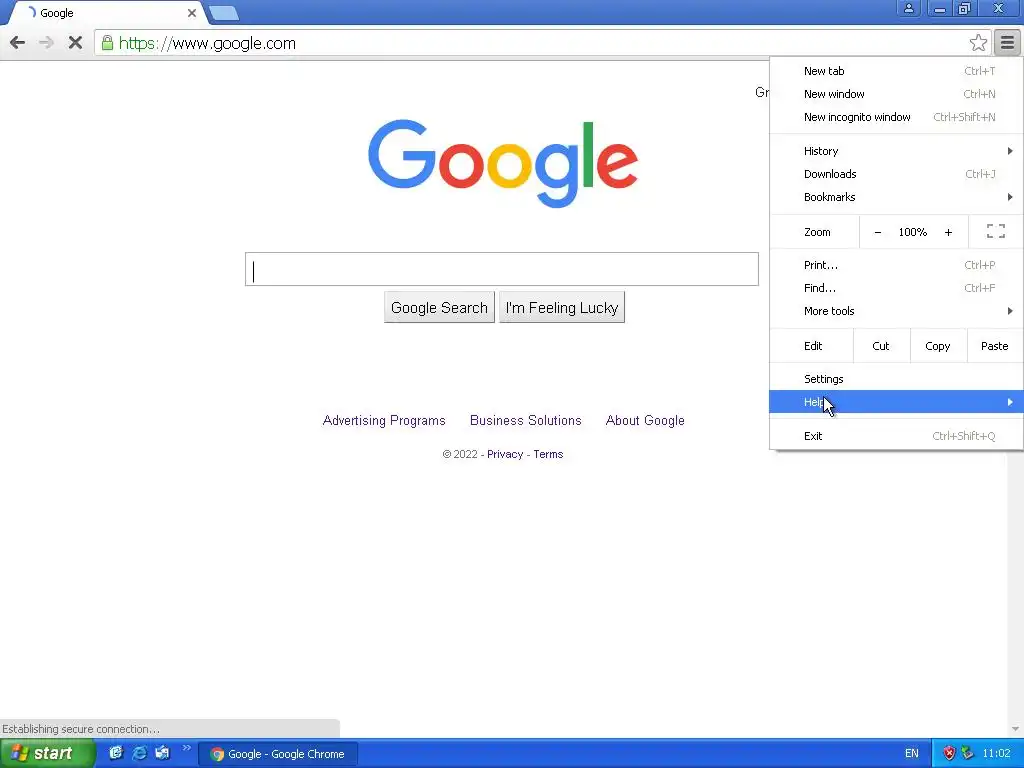The width and height of the screenshot is (1024, 768).
Task: Click the EN language indicator
Action: click(x=912, y=754)
